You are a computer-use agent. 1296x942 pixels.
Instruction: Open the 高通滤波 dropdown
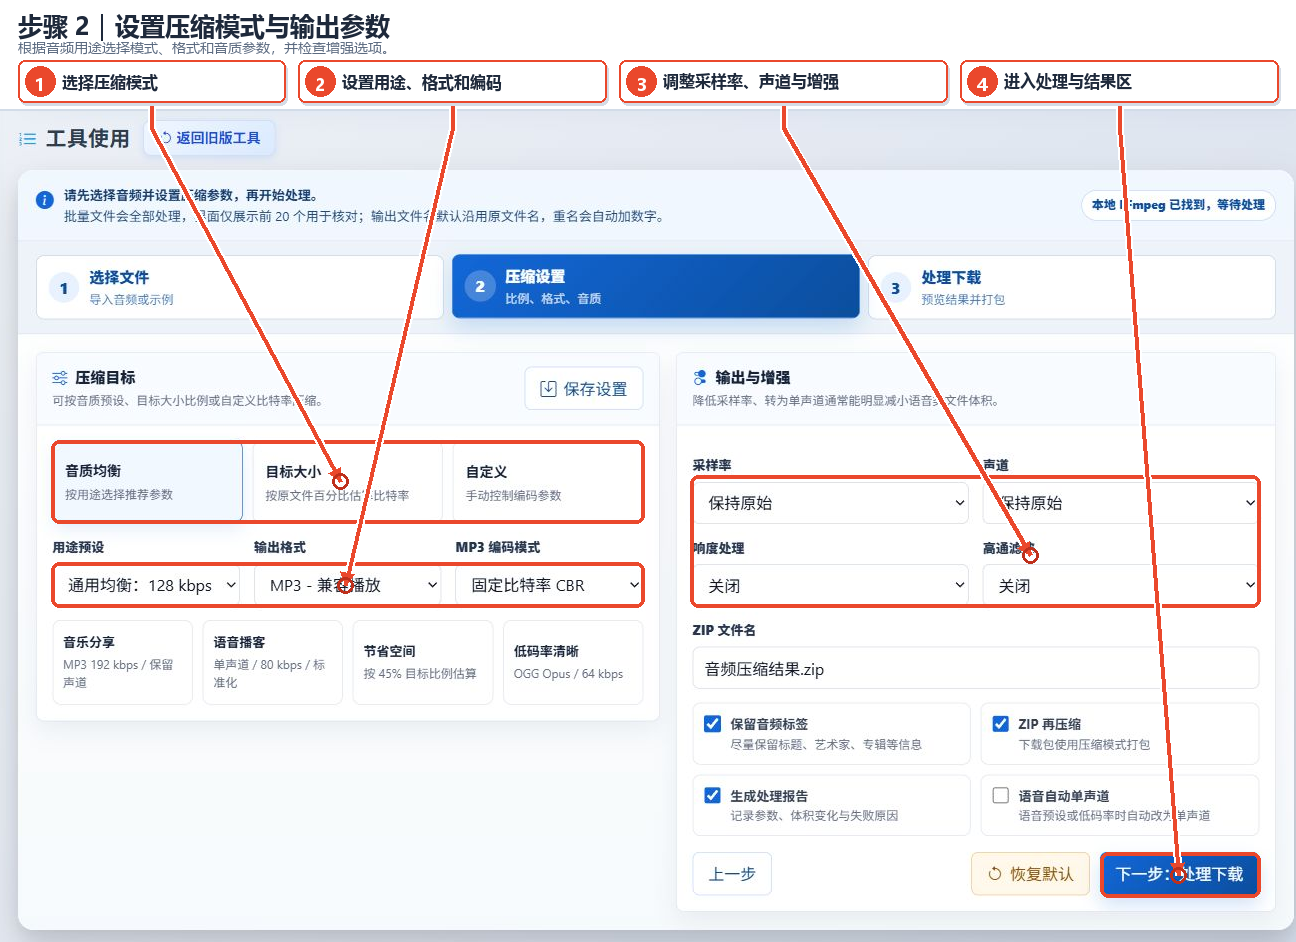coord(1120,586)
